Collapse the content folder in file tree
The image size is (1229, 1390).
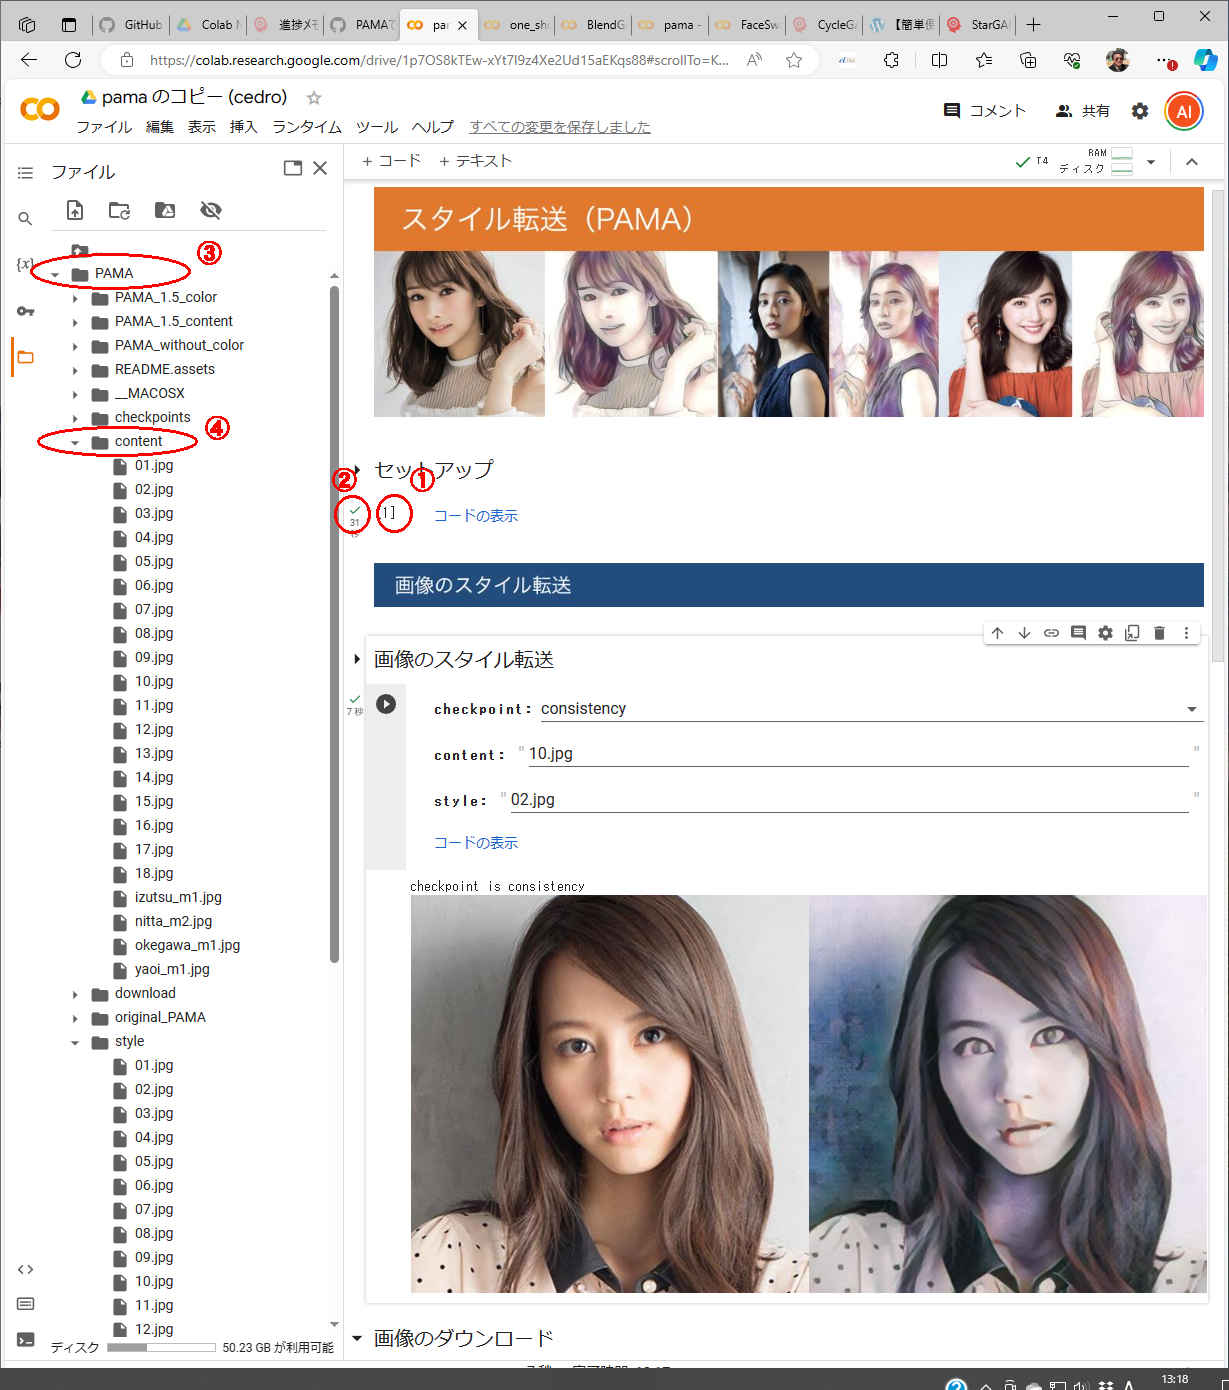[x=75, y=442]
